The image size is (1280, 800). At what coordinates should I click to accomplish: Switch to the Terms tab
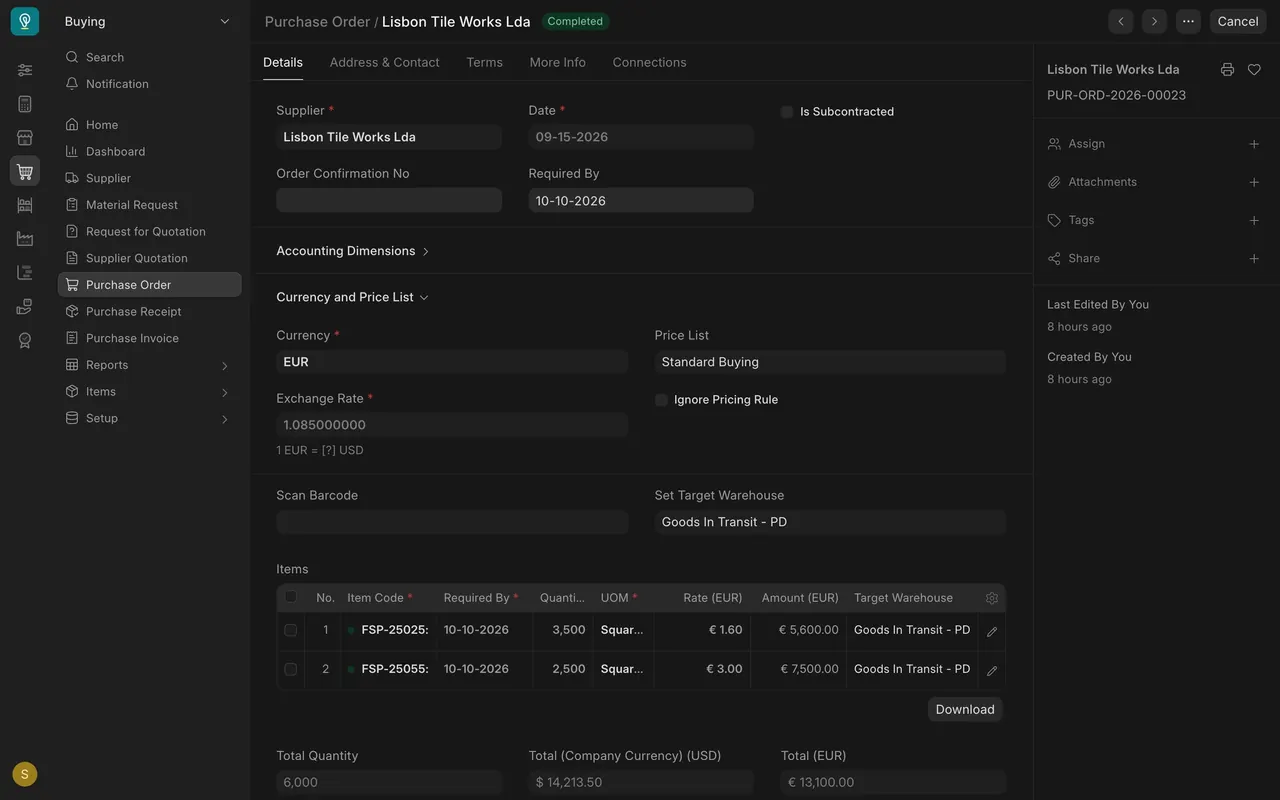point(485,62)
